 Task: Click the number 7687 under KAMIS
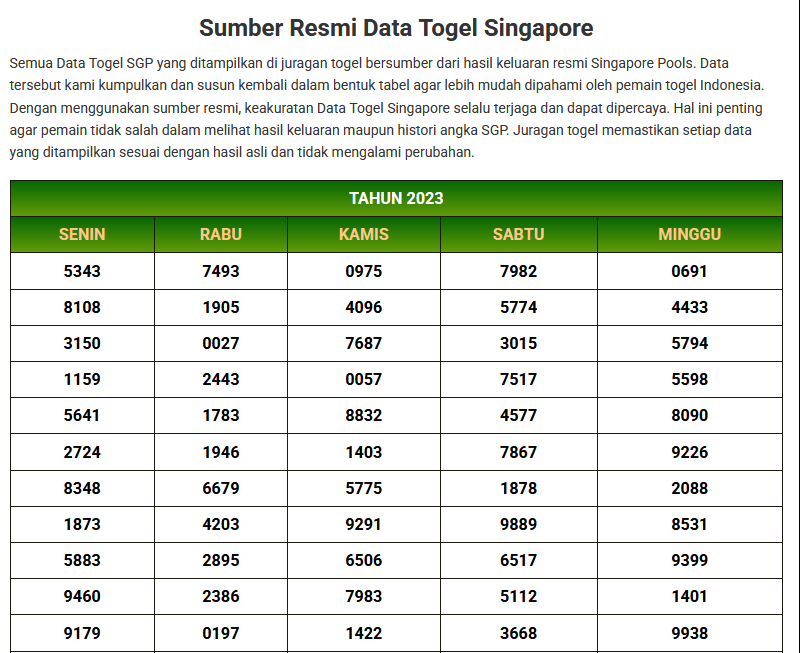tap(364, 343)
